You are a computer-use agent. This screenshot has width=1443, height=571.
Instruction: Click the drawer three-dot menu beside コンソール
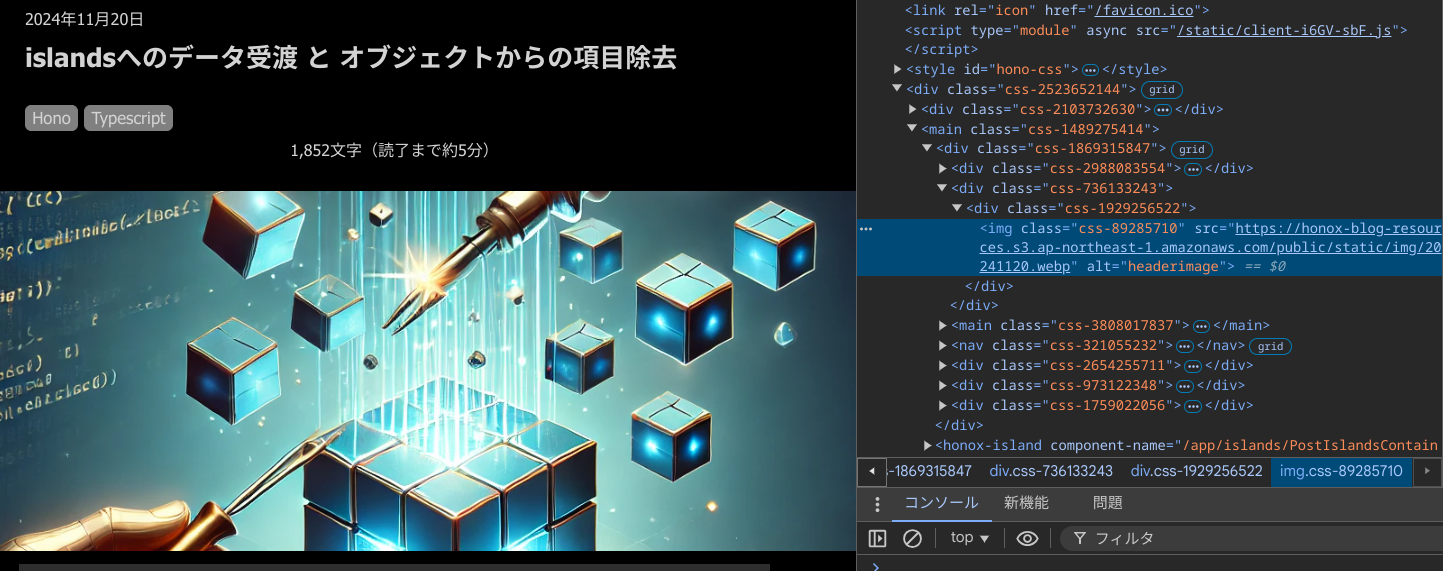click(877, 504)
